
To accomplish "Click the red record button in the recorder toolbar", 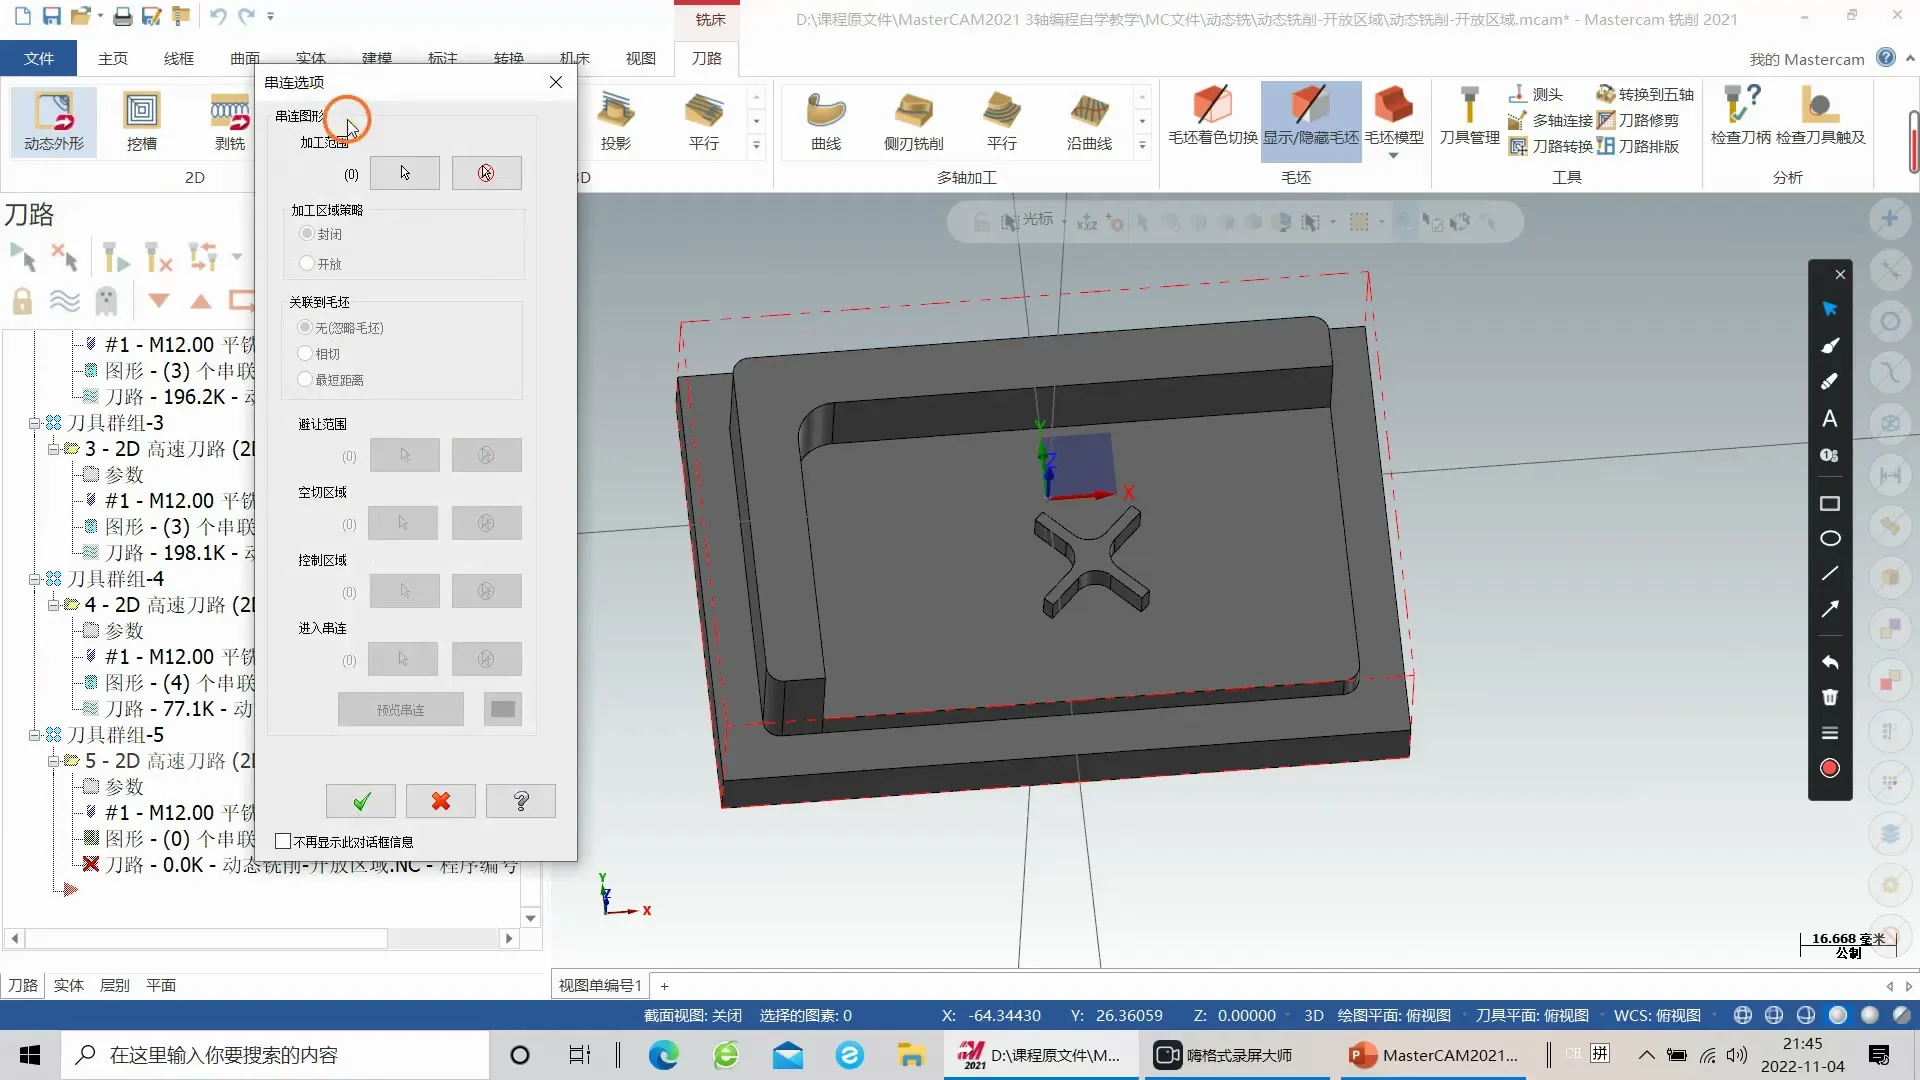I will pos(1830,768).
